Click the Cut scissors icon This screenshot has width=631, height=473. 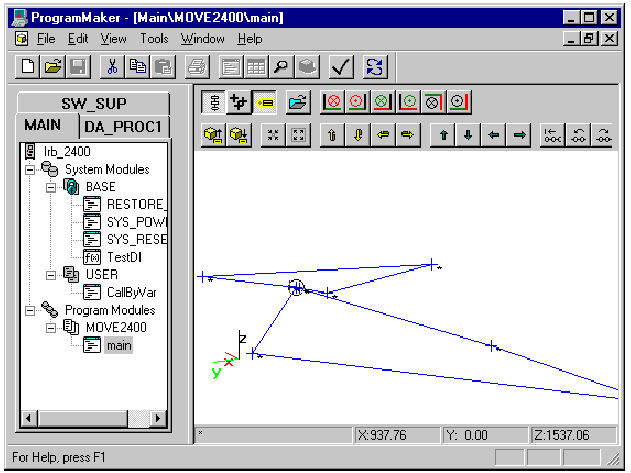[x=112, y=66]
